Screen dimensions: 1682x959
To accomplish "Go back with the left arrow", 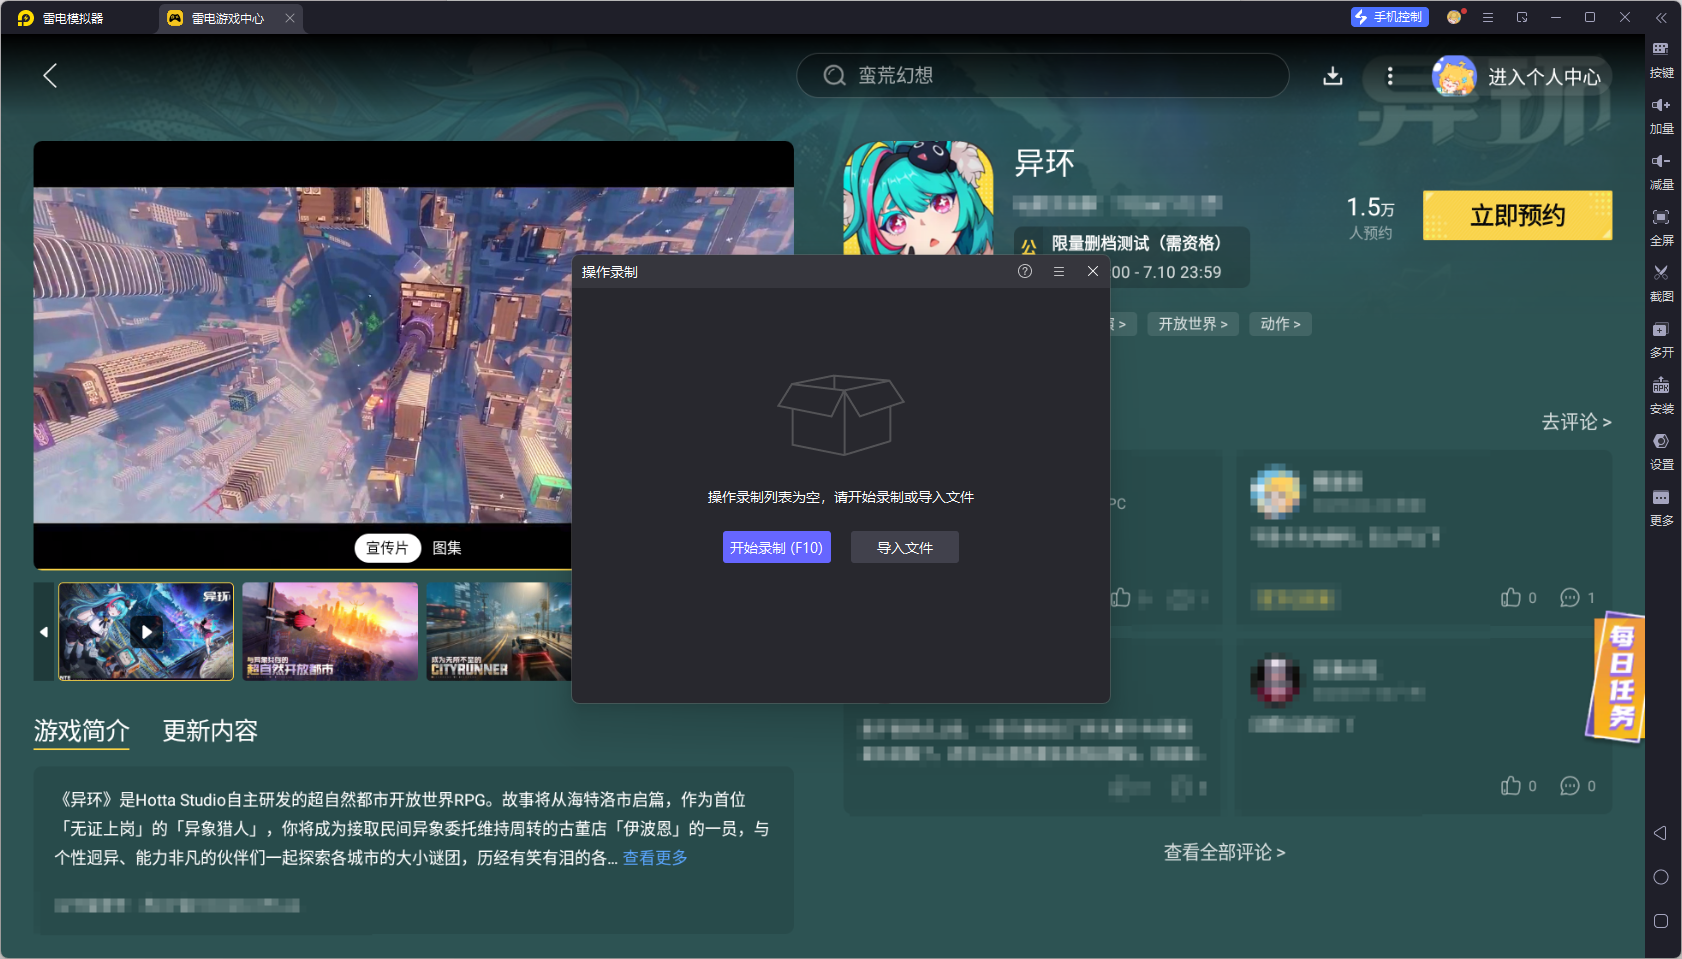I will [x=50, y=75].
